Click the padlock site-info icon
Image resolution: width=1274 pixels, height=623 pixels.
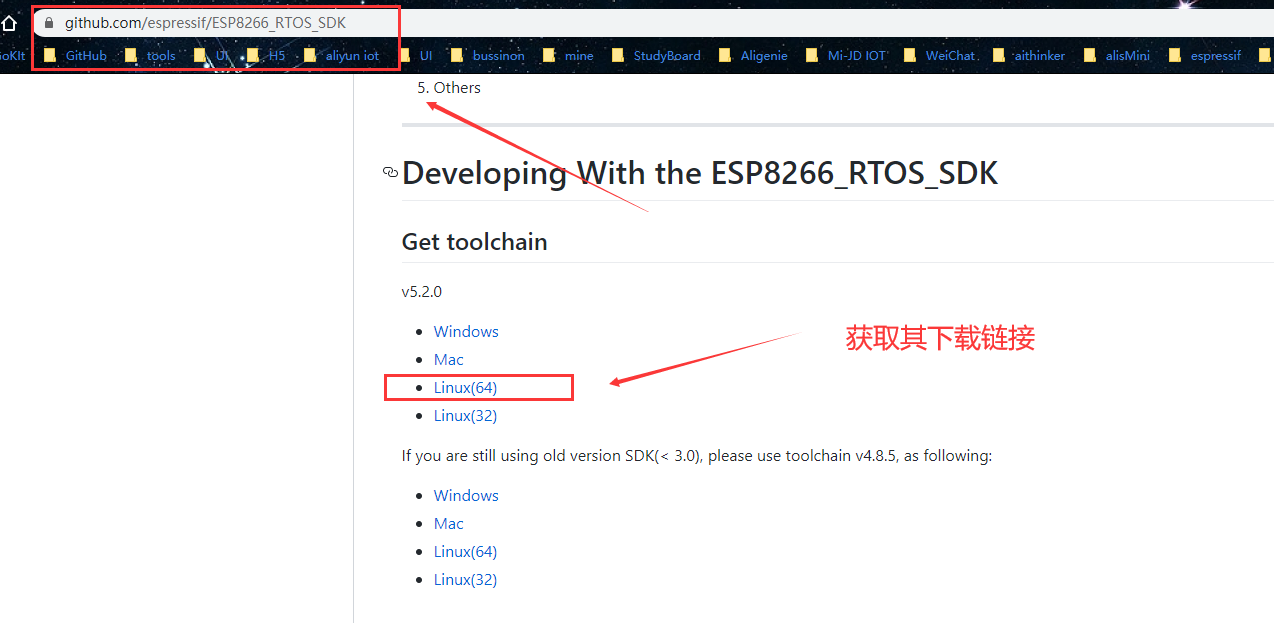(x=48, y=23)
